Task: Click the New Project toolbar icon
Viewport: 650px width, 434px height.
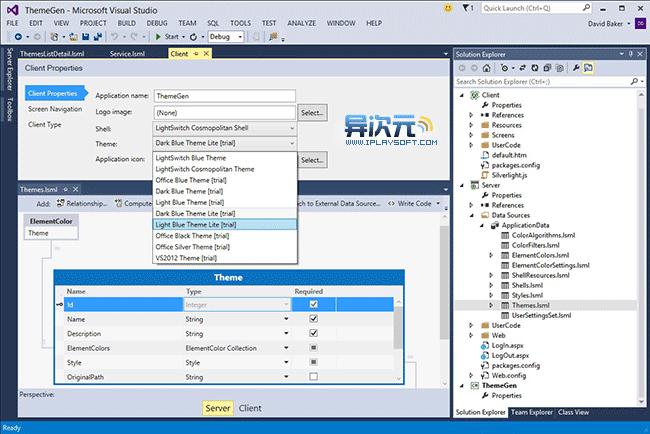Action: pyautogui.click(x=54, y=37)
